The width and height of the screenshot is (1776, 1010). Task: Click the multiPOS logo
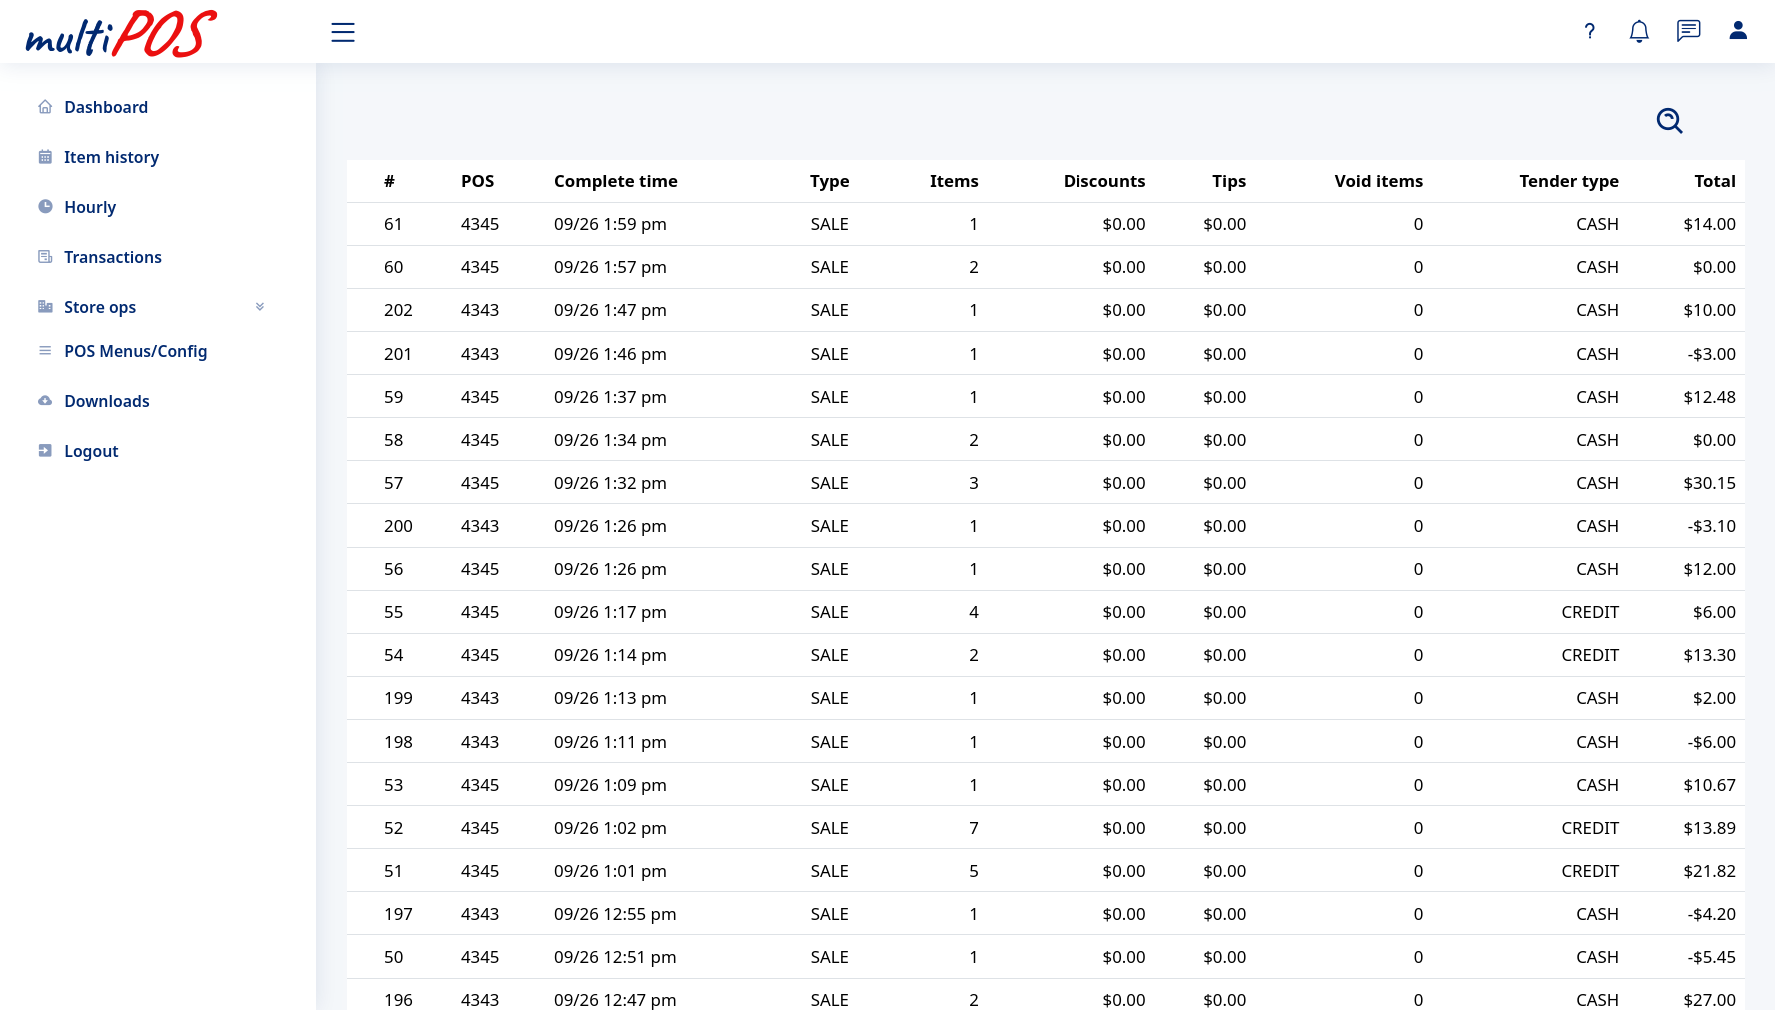121,34
